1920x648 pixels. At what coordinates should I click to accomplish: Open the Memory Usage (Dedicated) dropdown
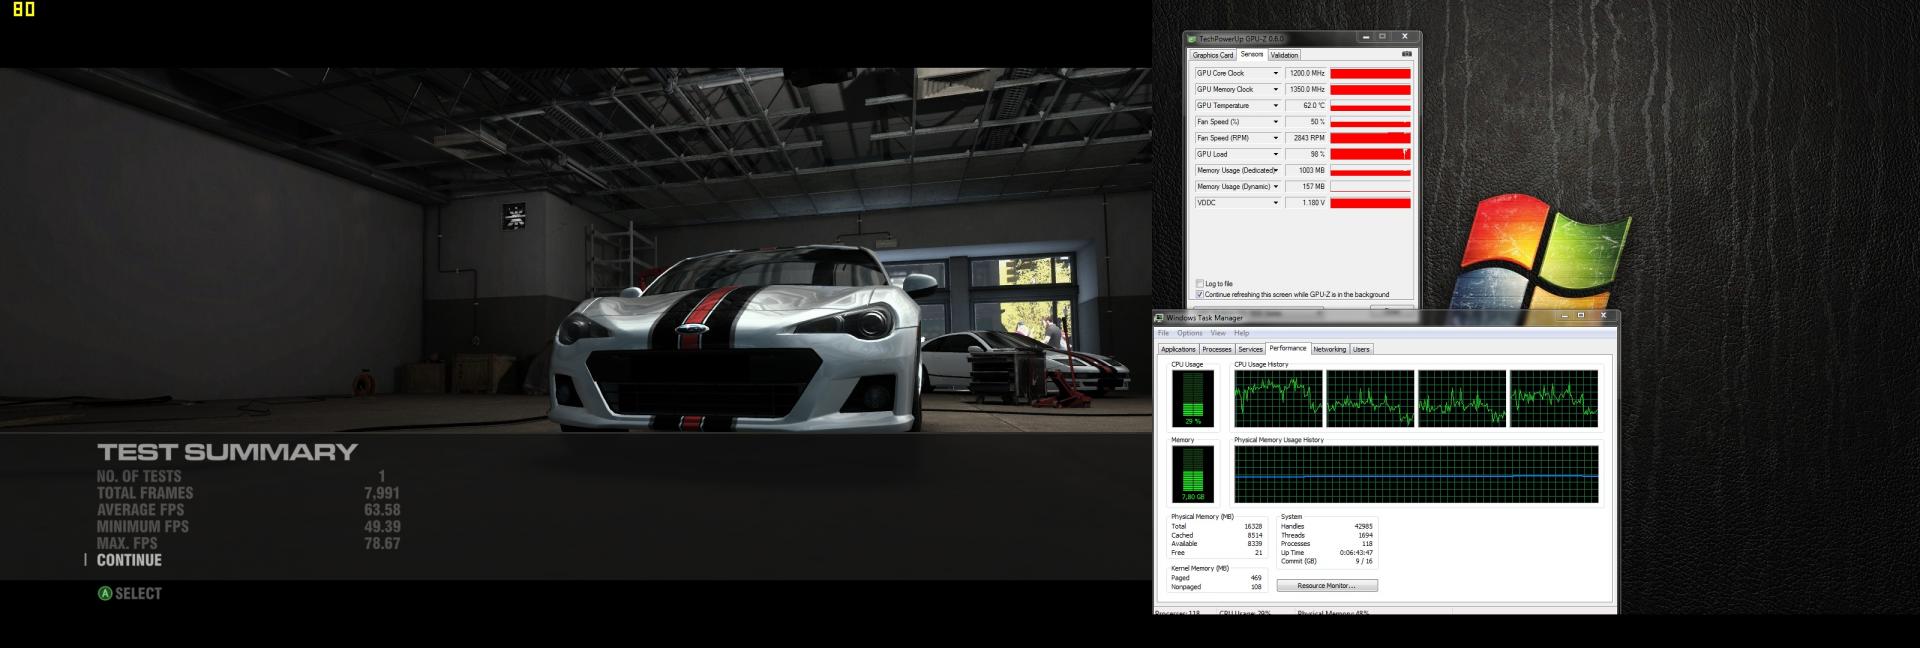(x=1275, y=170)
